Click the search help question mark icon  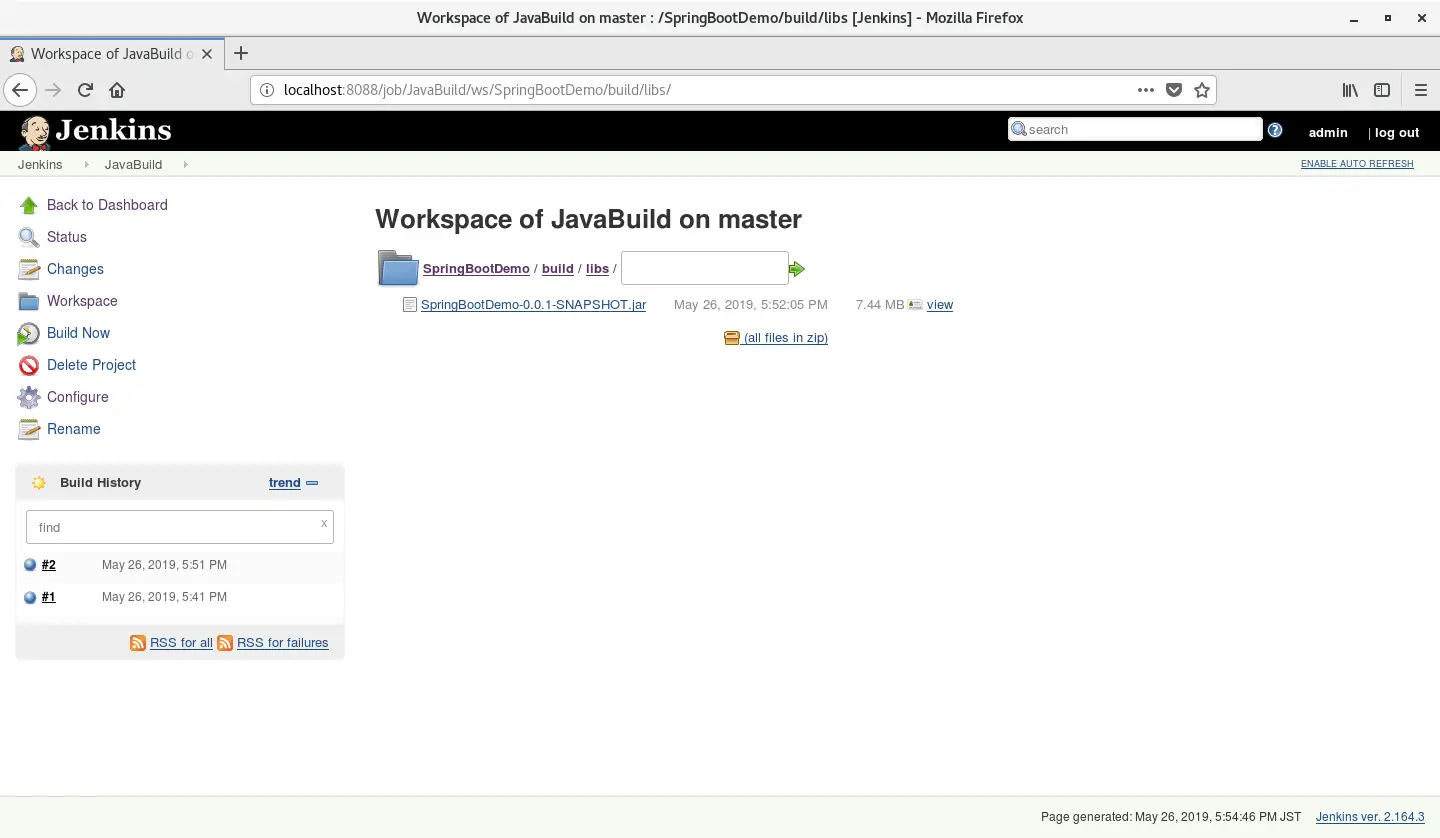point(1275,130)
